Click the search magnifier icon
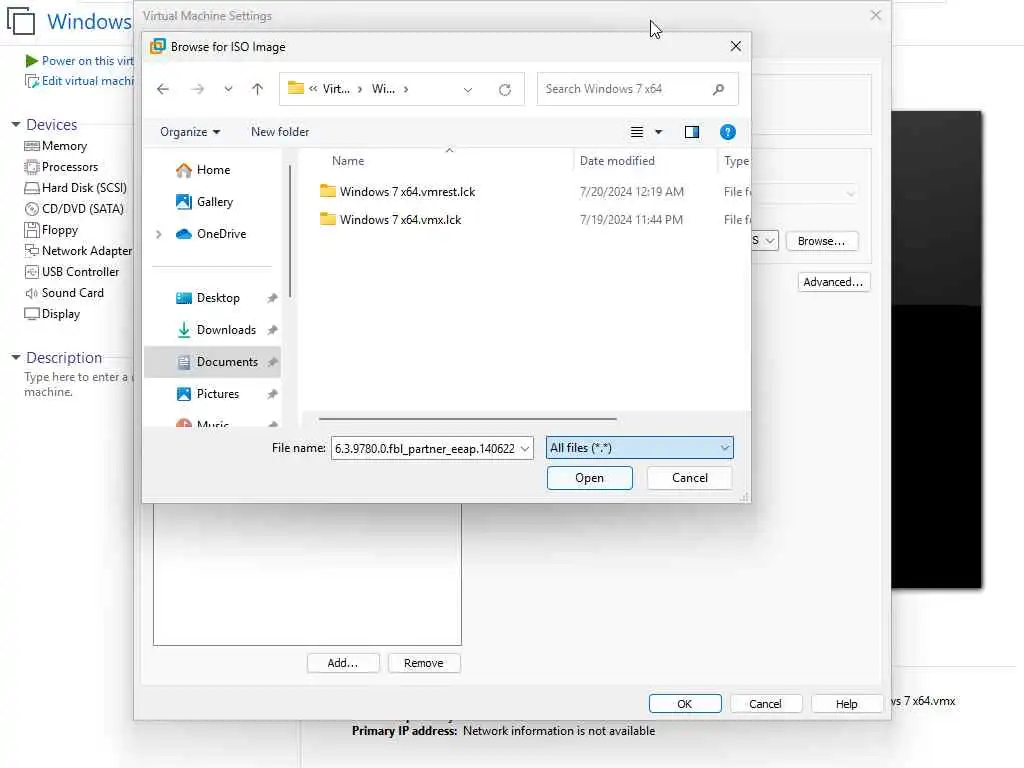The height and width of the screenshot is (768, 1024). pos(718,89)
